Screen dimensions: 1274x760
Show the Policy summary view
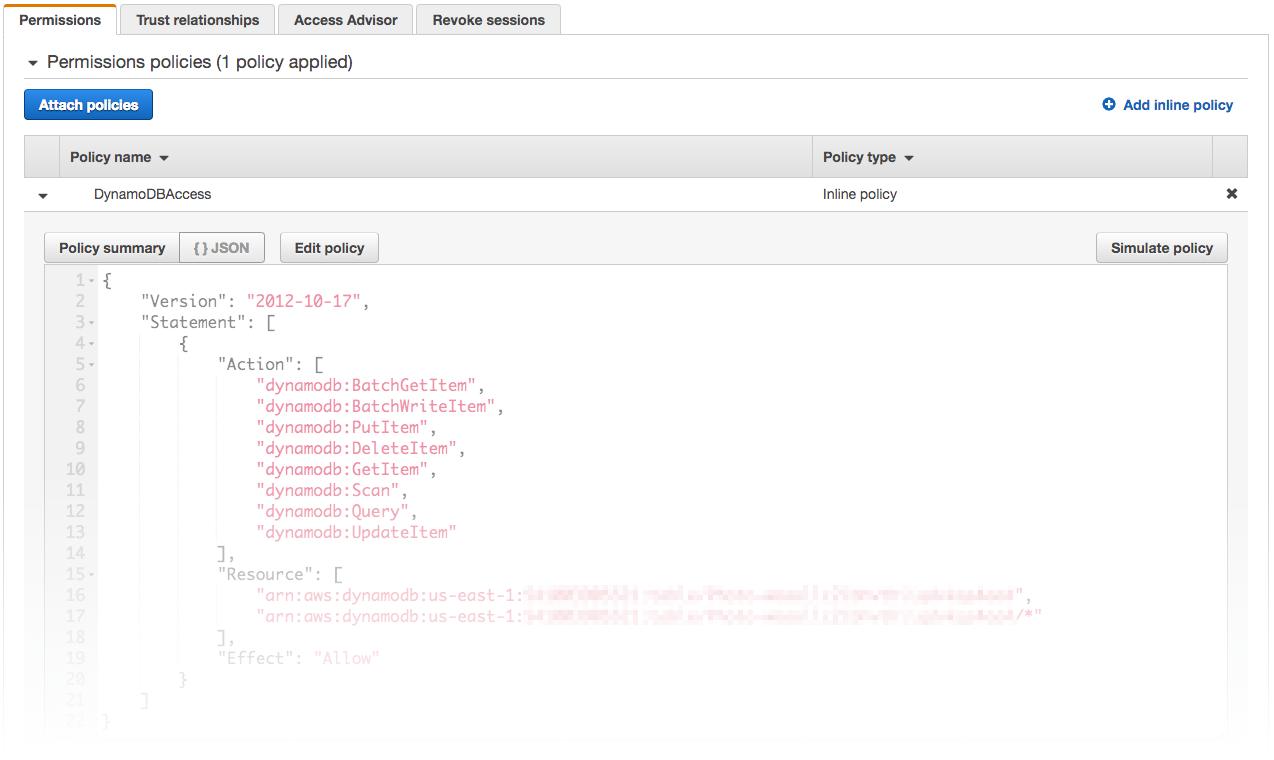coord(112,248)
